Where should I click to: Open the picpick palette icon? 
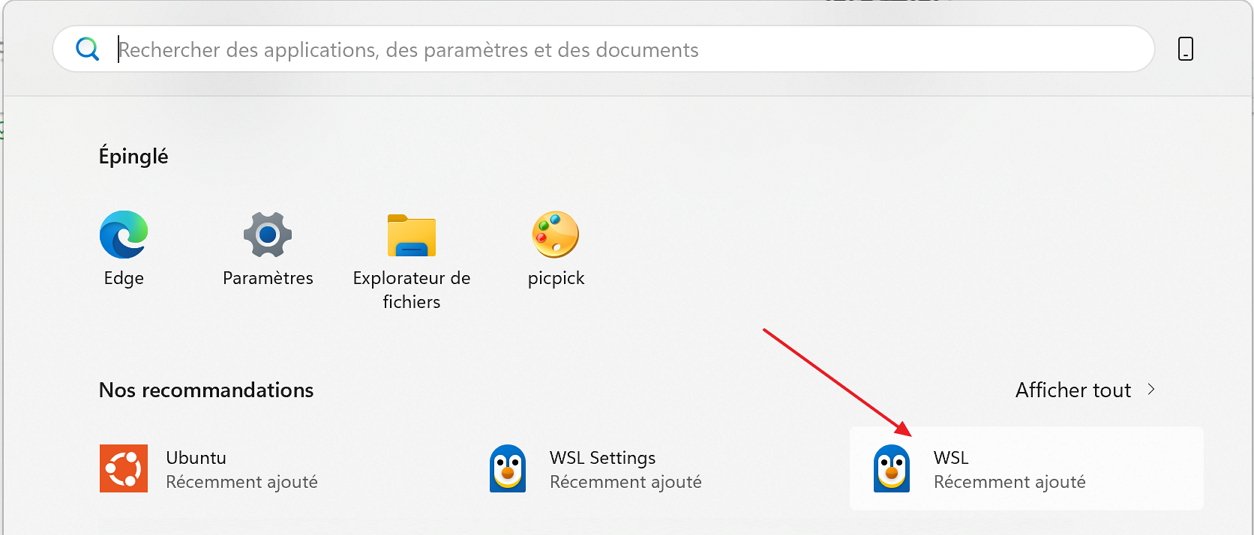tap(555, 235)
